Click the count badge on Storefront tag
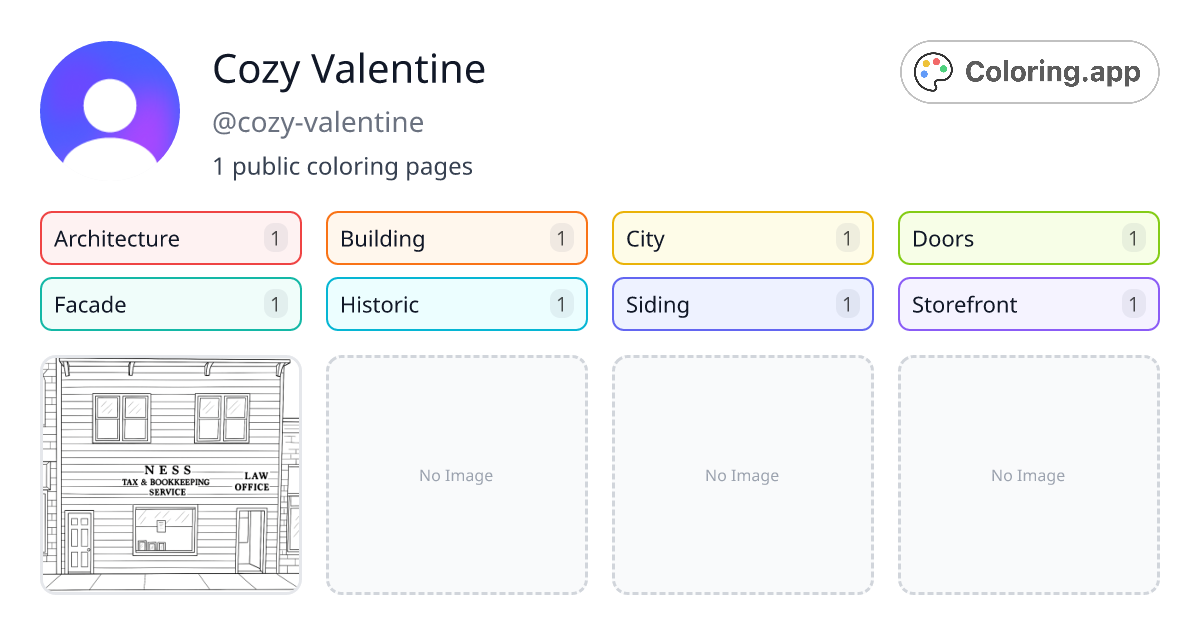 [1133, 304]
